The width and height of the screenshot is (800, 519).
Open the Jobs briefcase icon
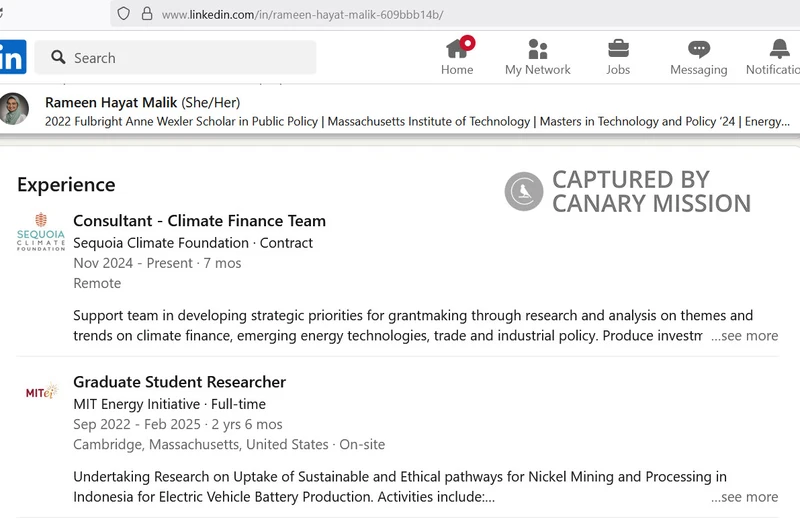click(618, 49)
